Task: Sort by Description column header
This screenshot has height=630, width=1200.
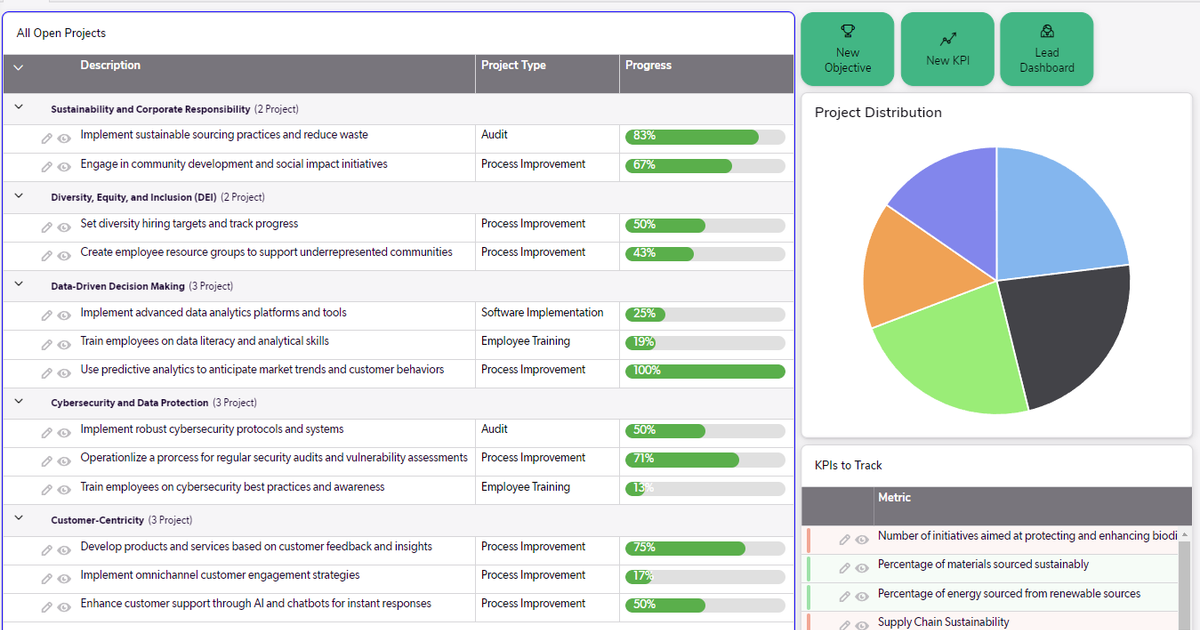Action: pos(110,66)
